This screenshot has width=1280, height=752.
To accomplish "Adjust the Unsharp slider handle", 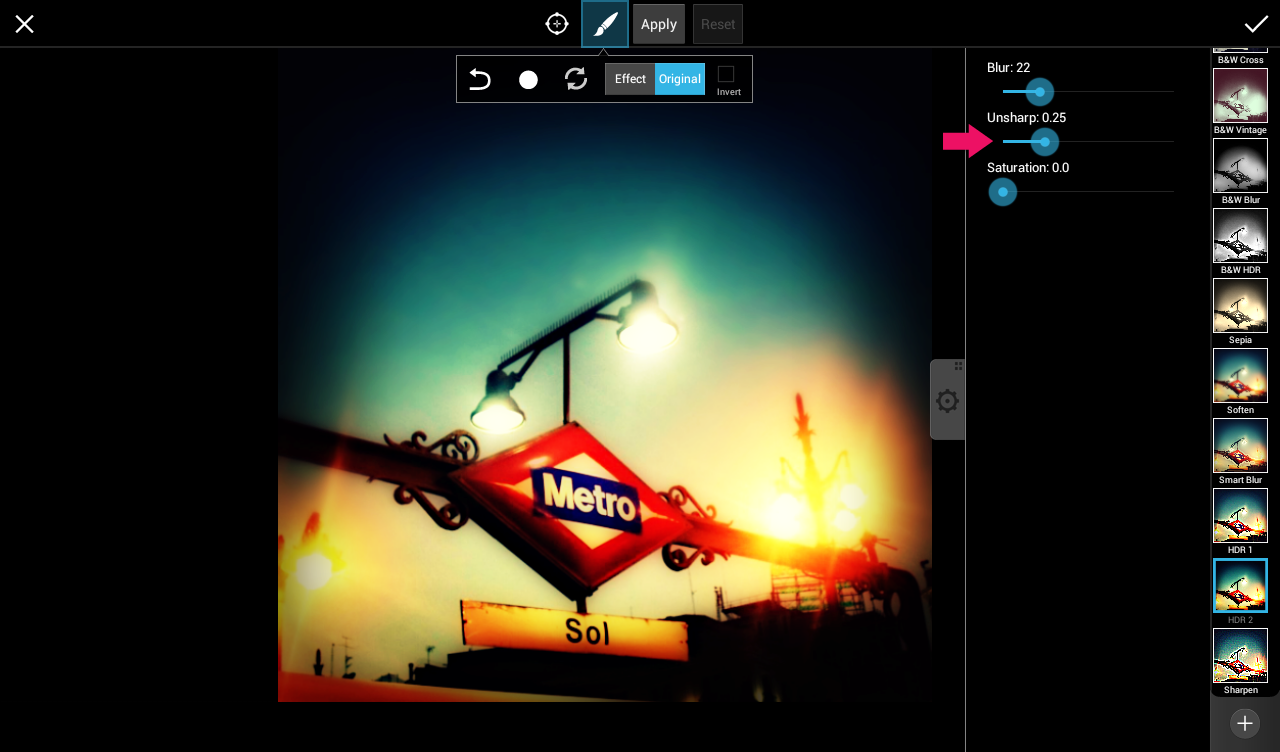I will tap(1045, 142).
